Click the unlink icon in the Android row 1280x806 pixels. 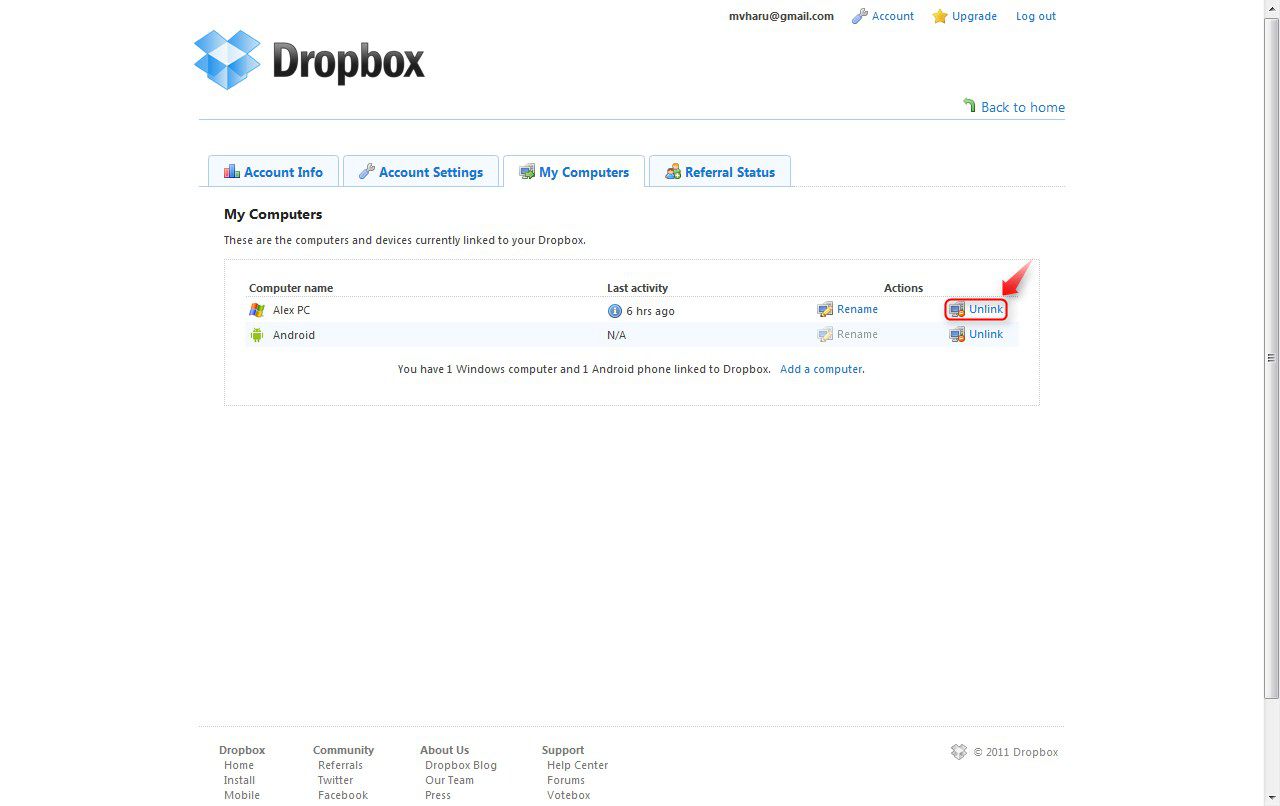[x=957, y=335]
